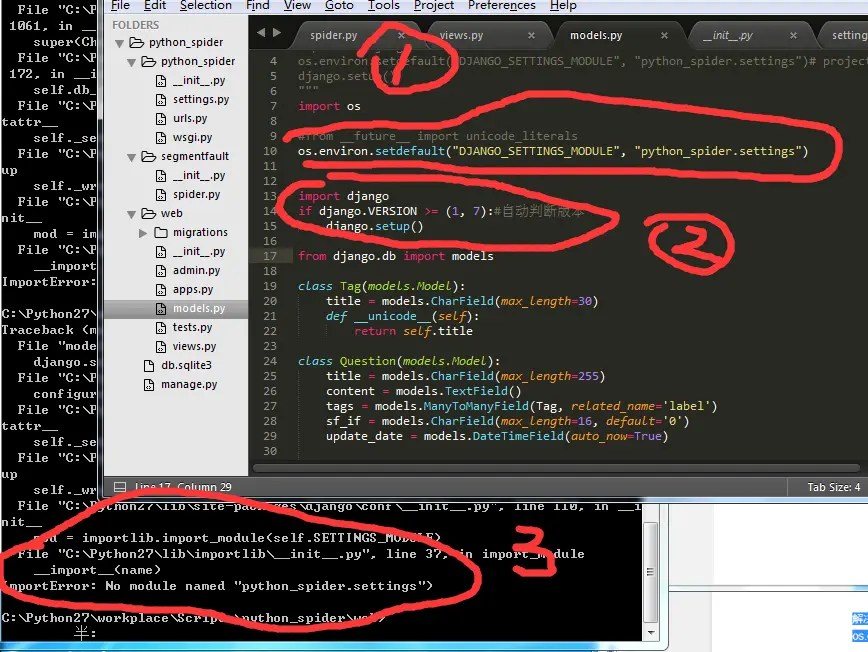Click 'update_date = models.DateTimeField' line
Viewport: 868px width, 652px height.
497,436
